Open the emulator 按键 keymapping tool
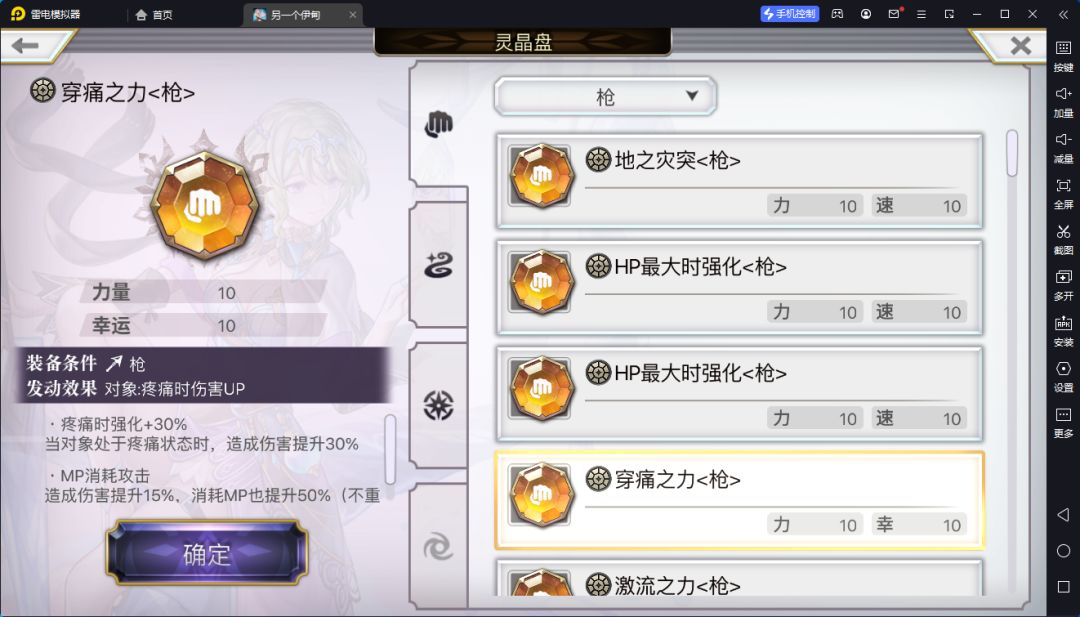Image resolution: width=1080 pixels, height=617 pixels. point(1063,55)
